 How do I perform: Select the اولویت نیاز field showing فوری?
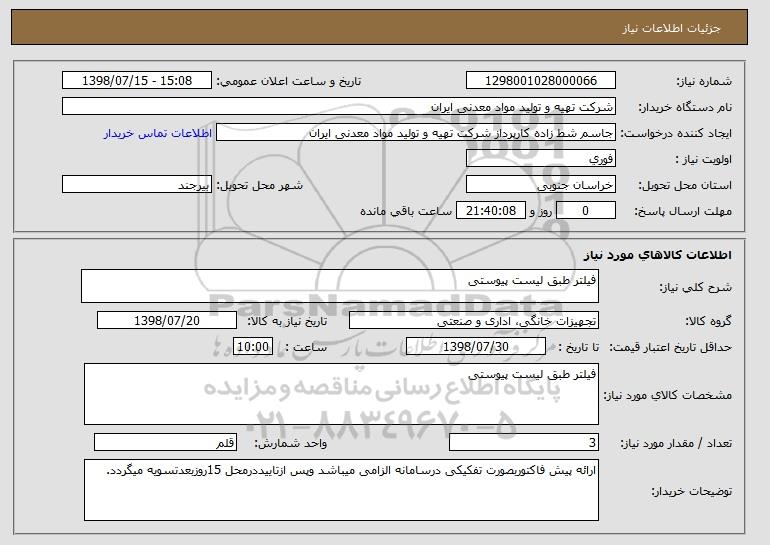point(541,159)
